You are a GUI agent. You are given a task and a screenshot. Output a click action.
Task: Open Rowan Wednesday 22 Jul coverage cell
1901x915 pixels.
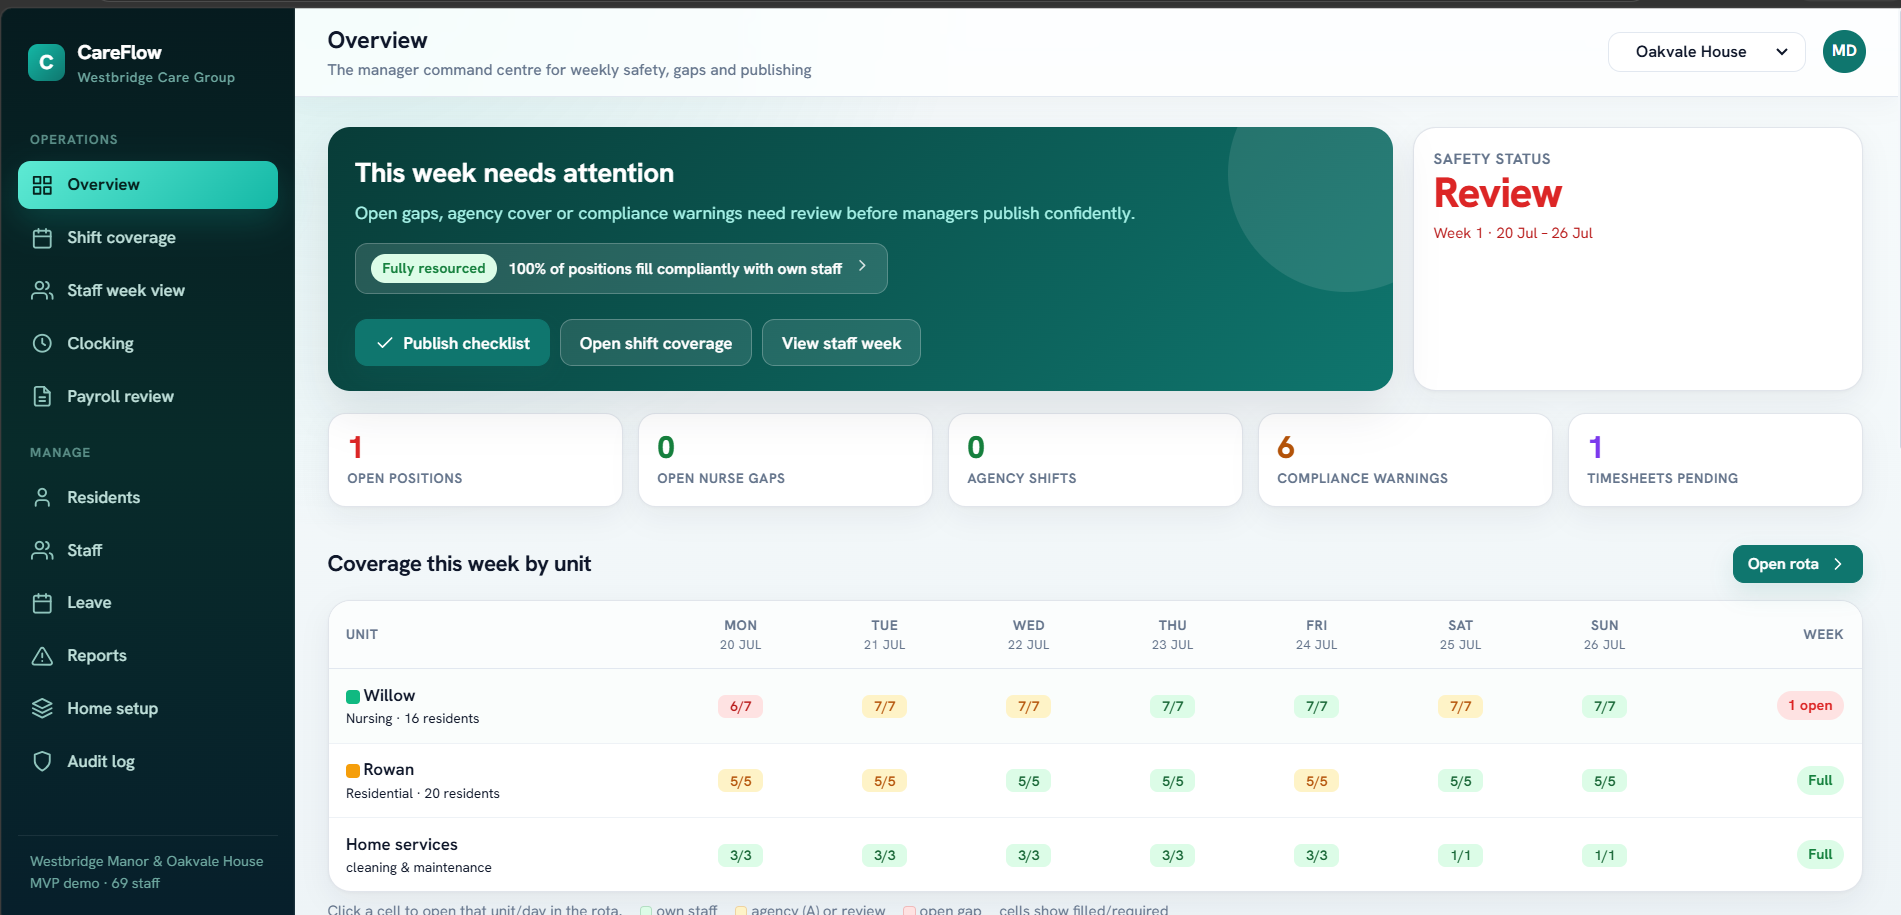pos(1028,781)
